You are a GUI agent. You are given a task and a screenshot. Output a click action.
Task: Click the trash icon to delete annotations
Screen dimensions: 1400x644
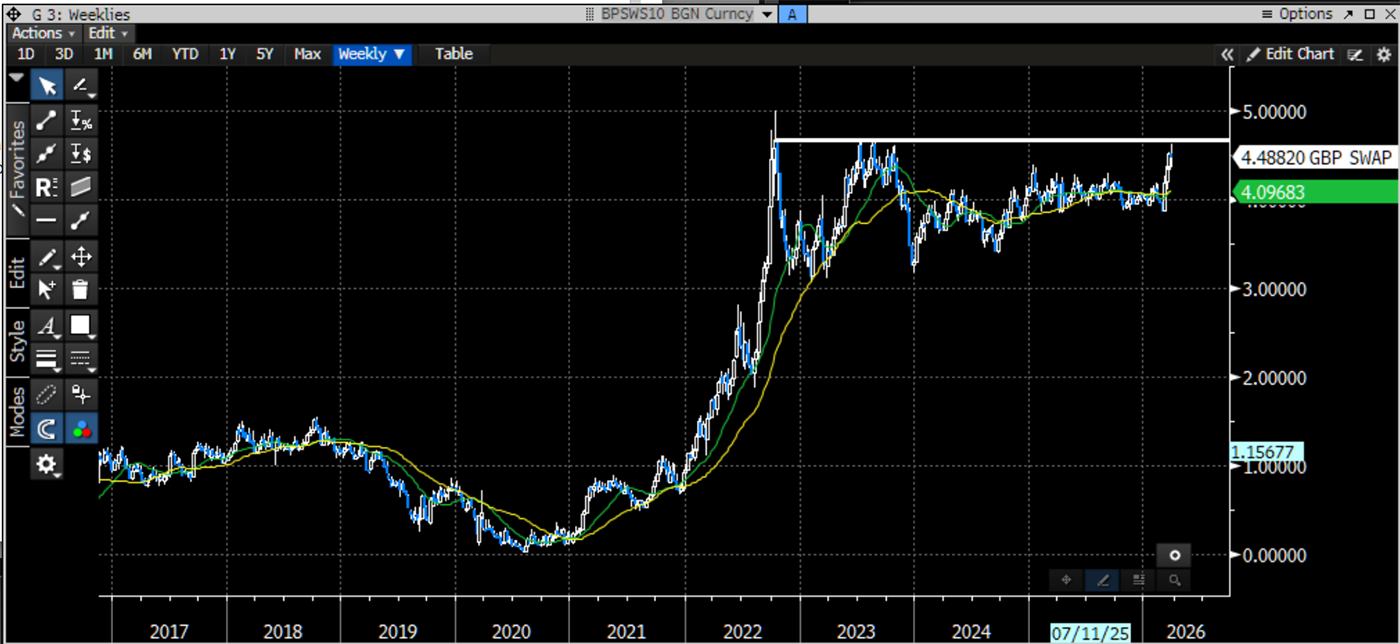(81, 291)
